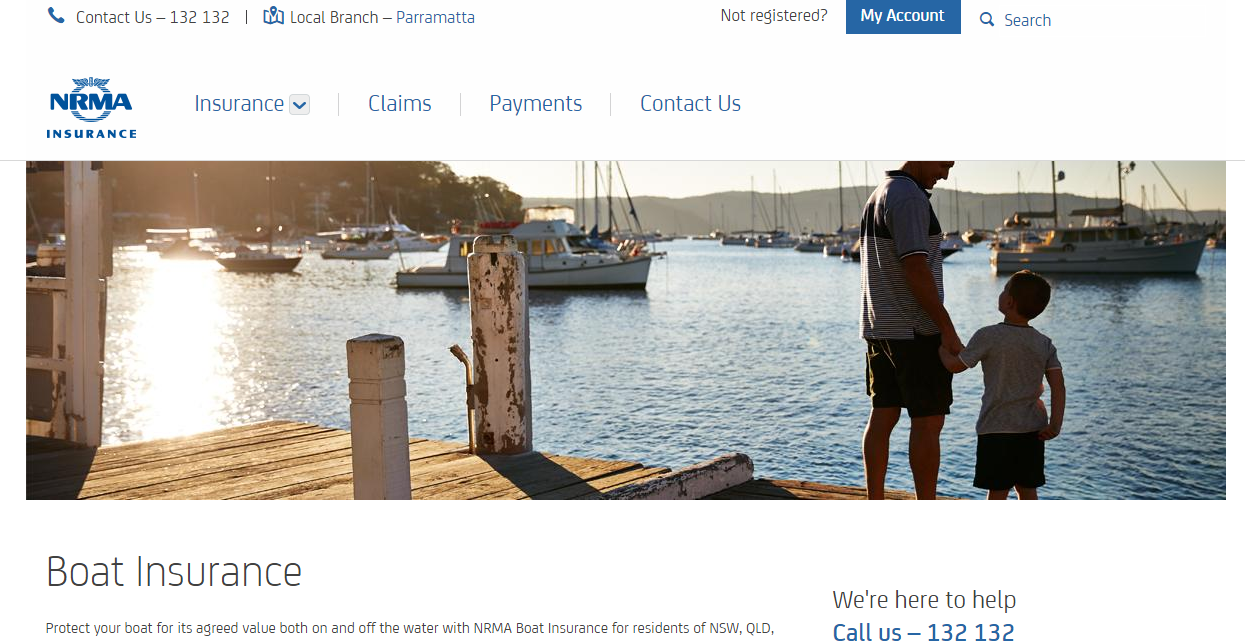Click the Local Branch label text
The height and width of the screenshot is (643, 1245).
334,17
